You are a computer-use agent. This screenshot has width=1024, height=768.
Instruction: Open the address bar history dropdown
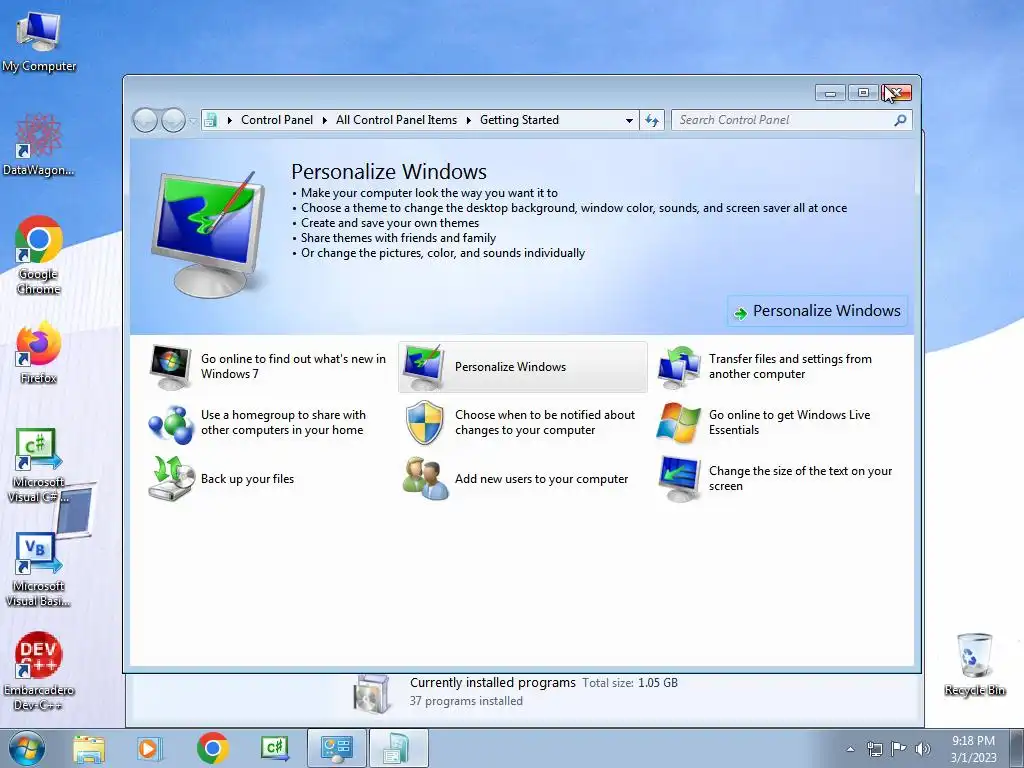[x=629, y=120]
